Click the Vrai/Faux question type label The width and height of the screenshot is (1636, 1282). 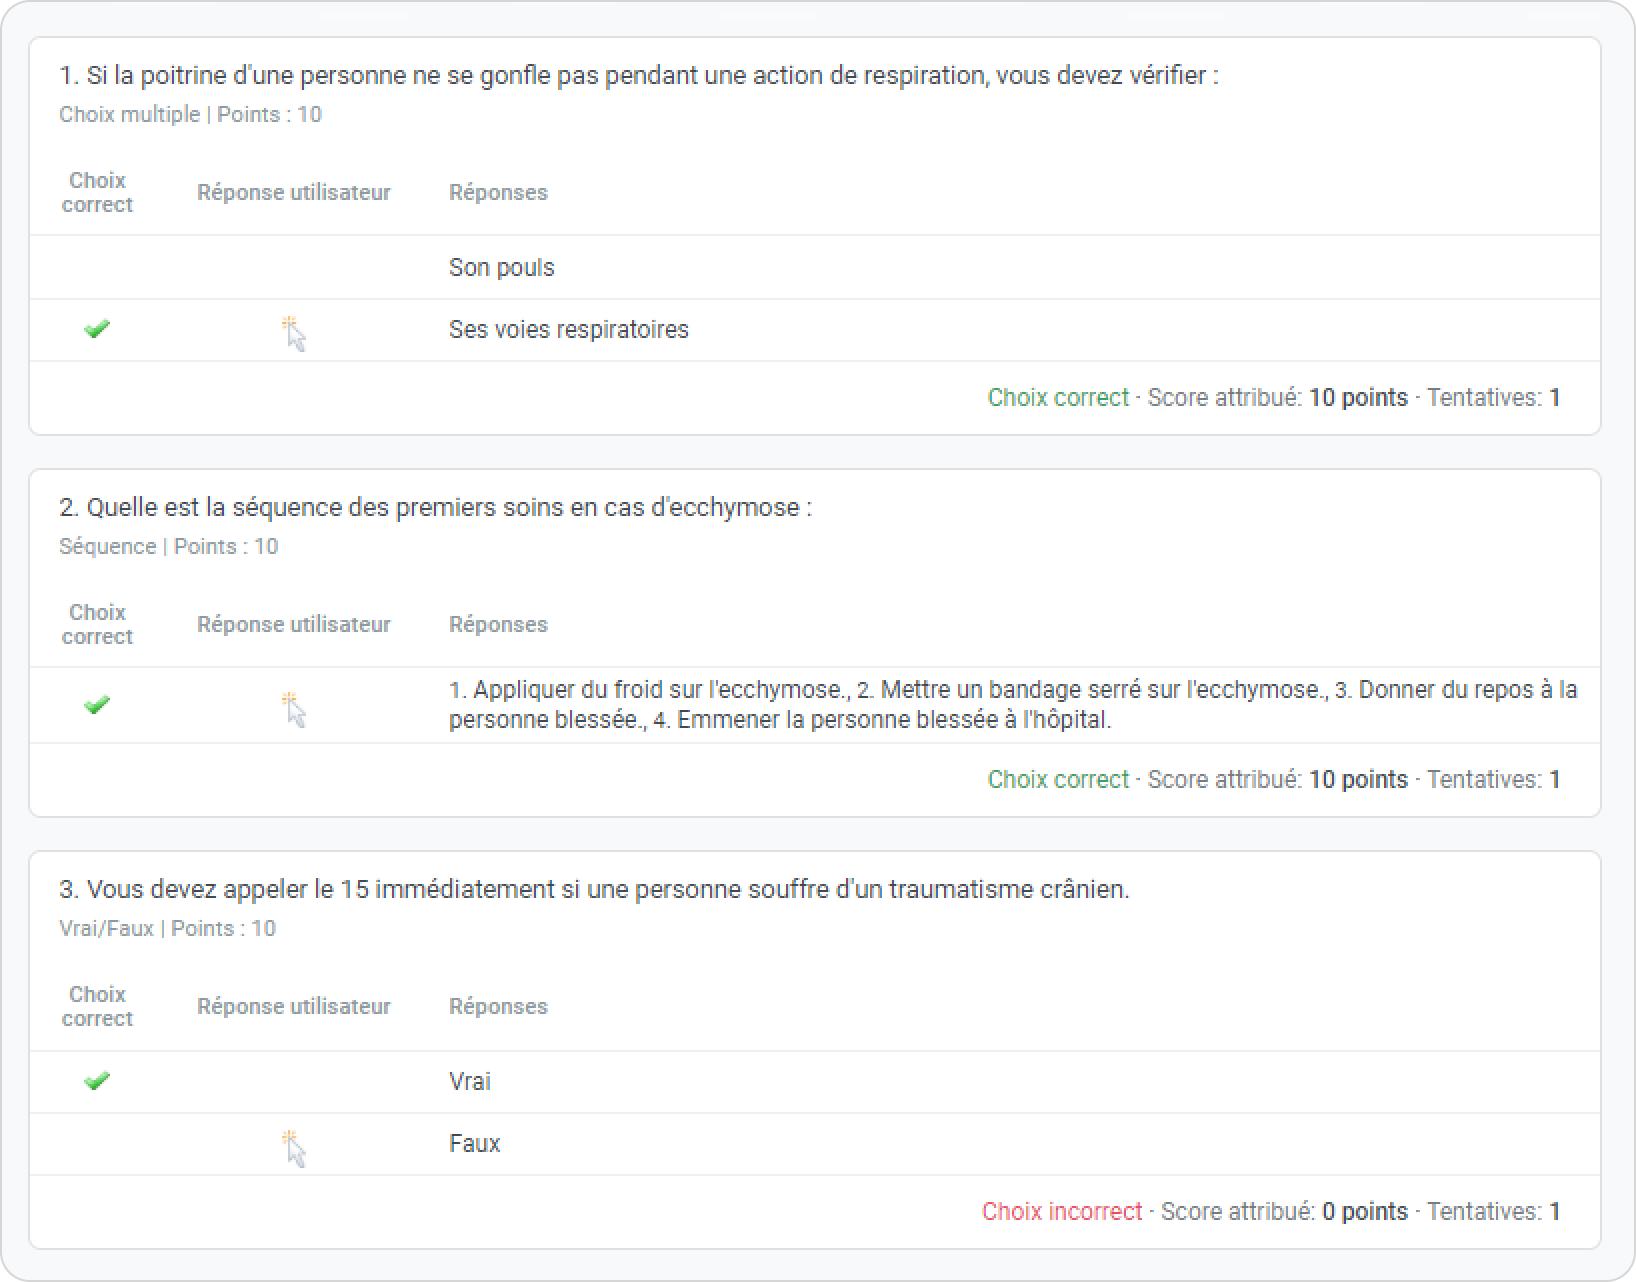(x=106, y=928)
